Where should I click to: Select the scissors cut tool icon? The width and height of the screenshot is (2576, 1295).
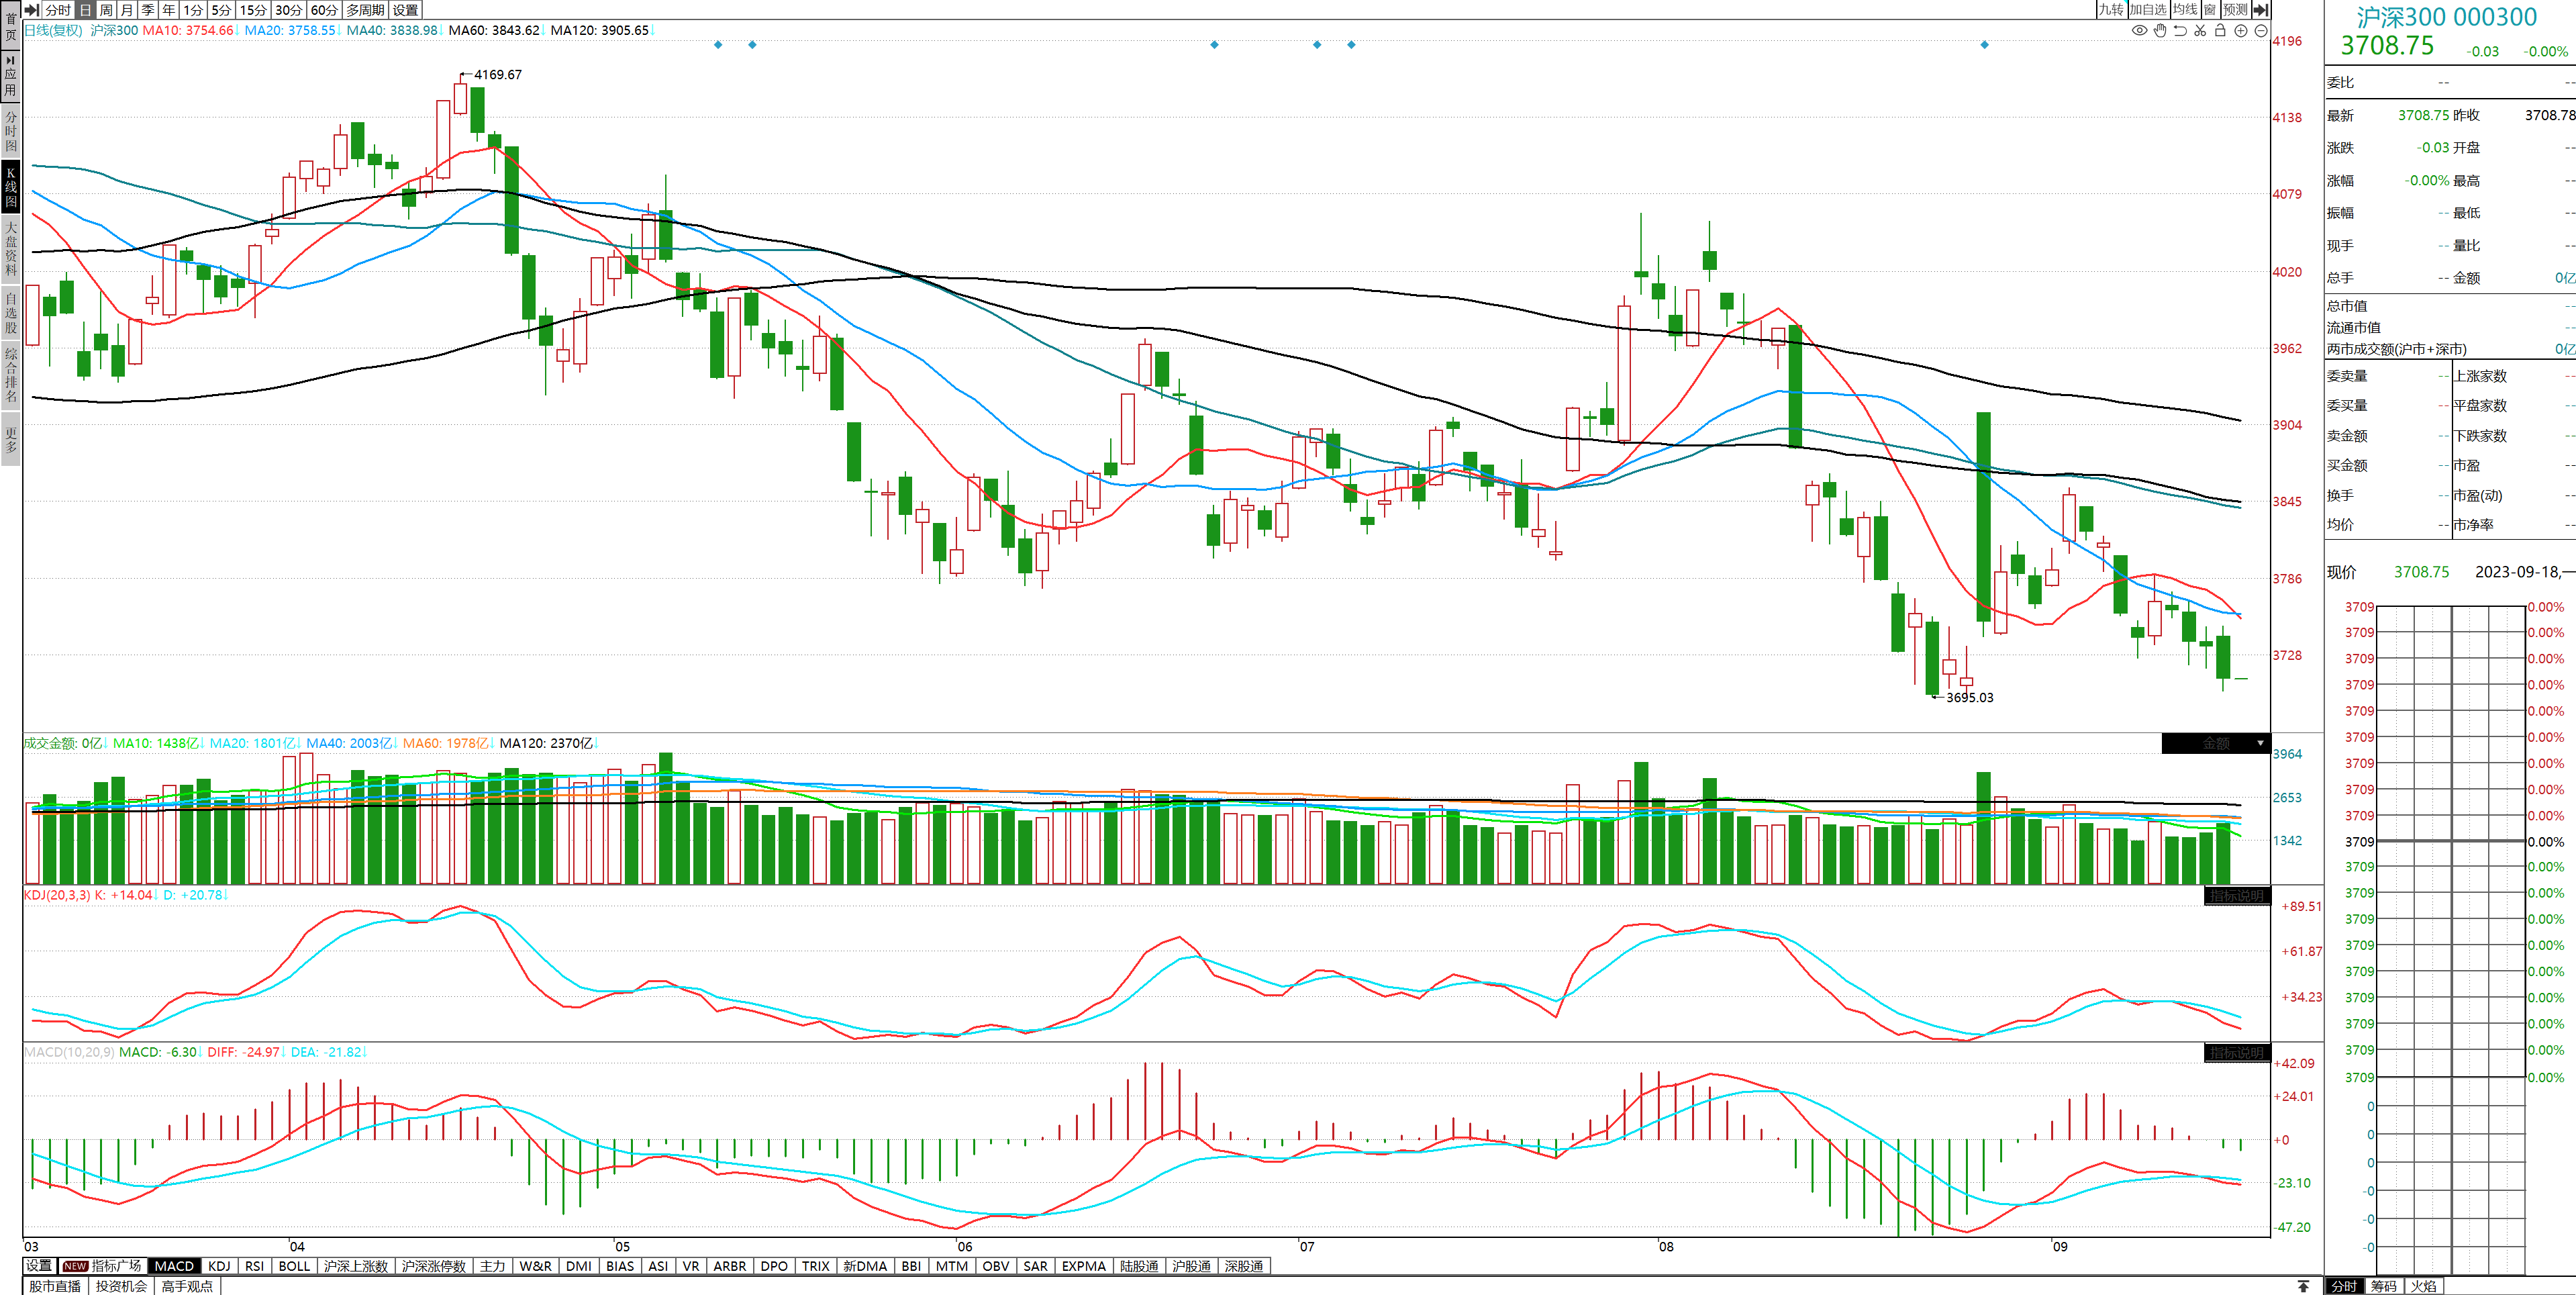[2200, 30]
